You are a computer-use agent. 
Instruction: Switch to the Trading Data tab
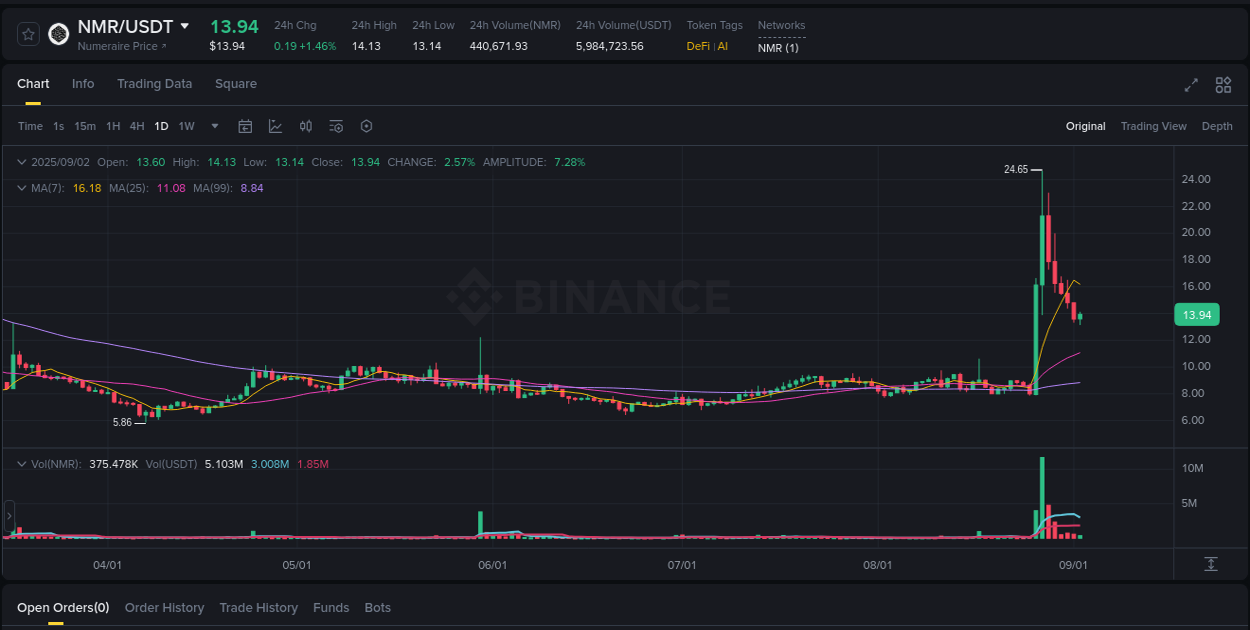point(154,84)
